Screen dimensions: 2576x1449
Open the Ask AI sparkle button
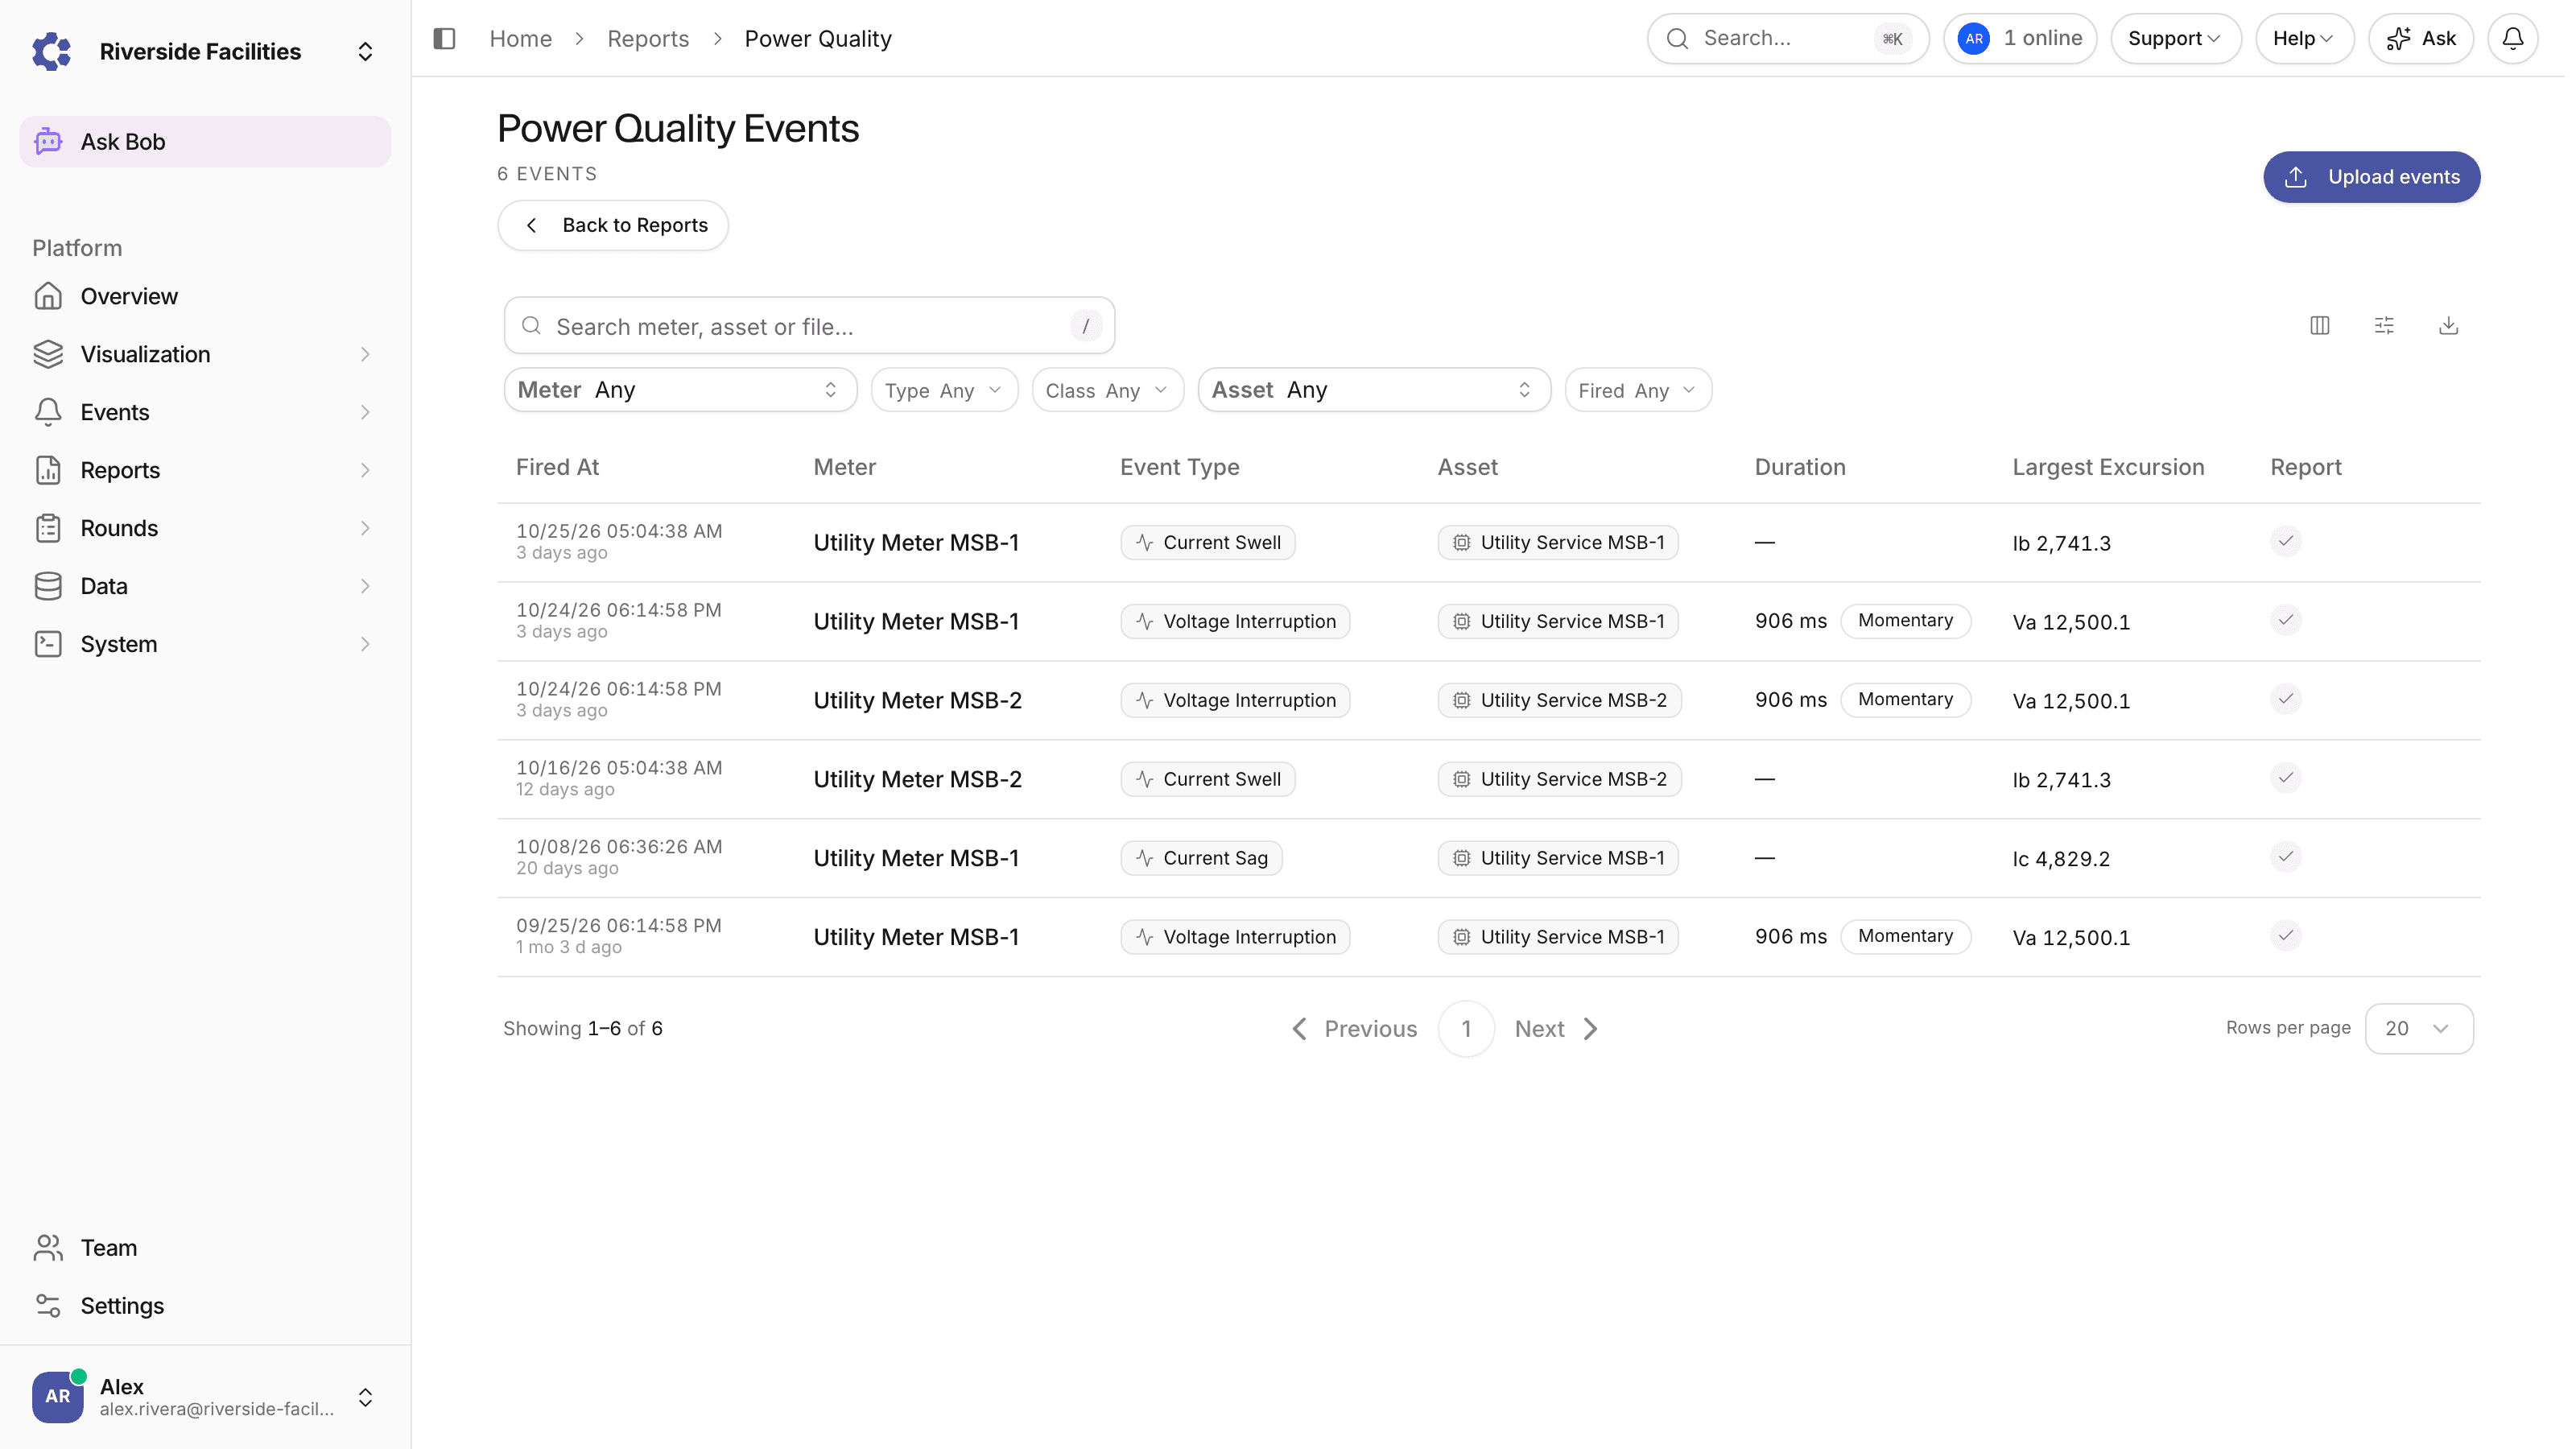click(2421, 38)
